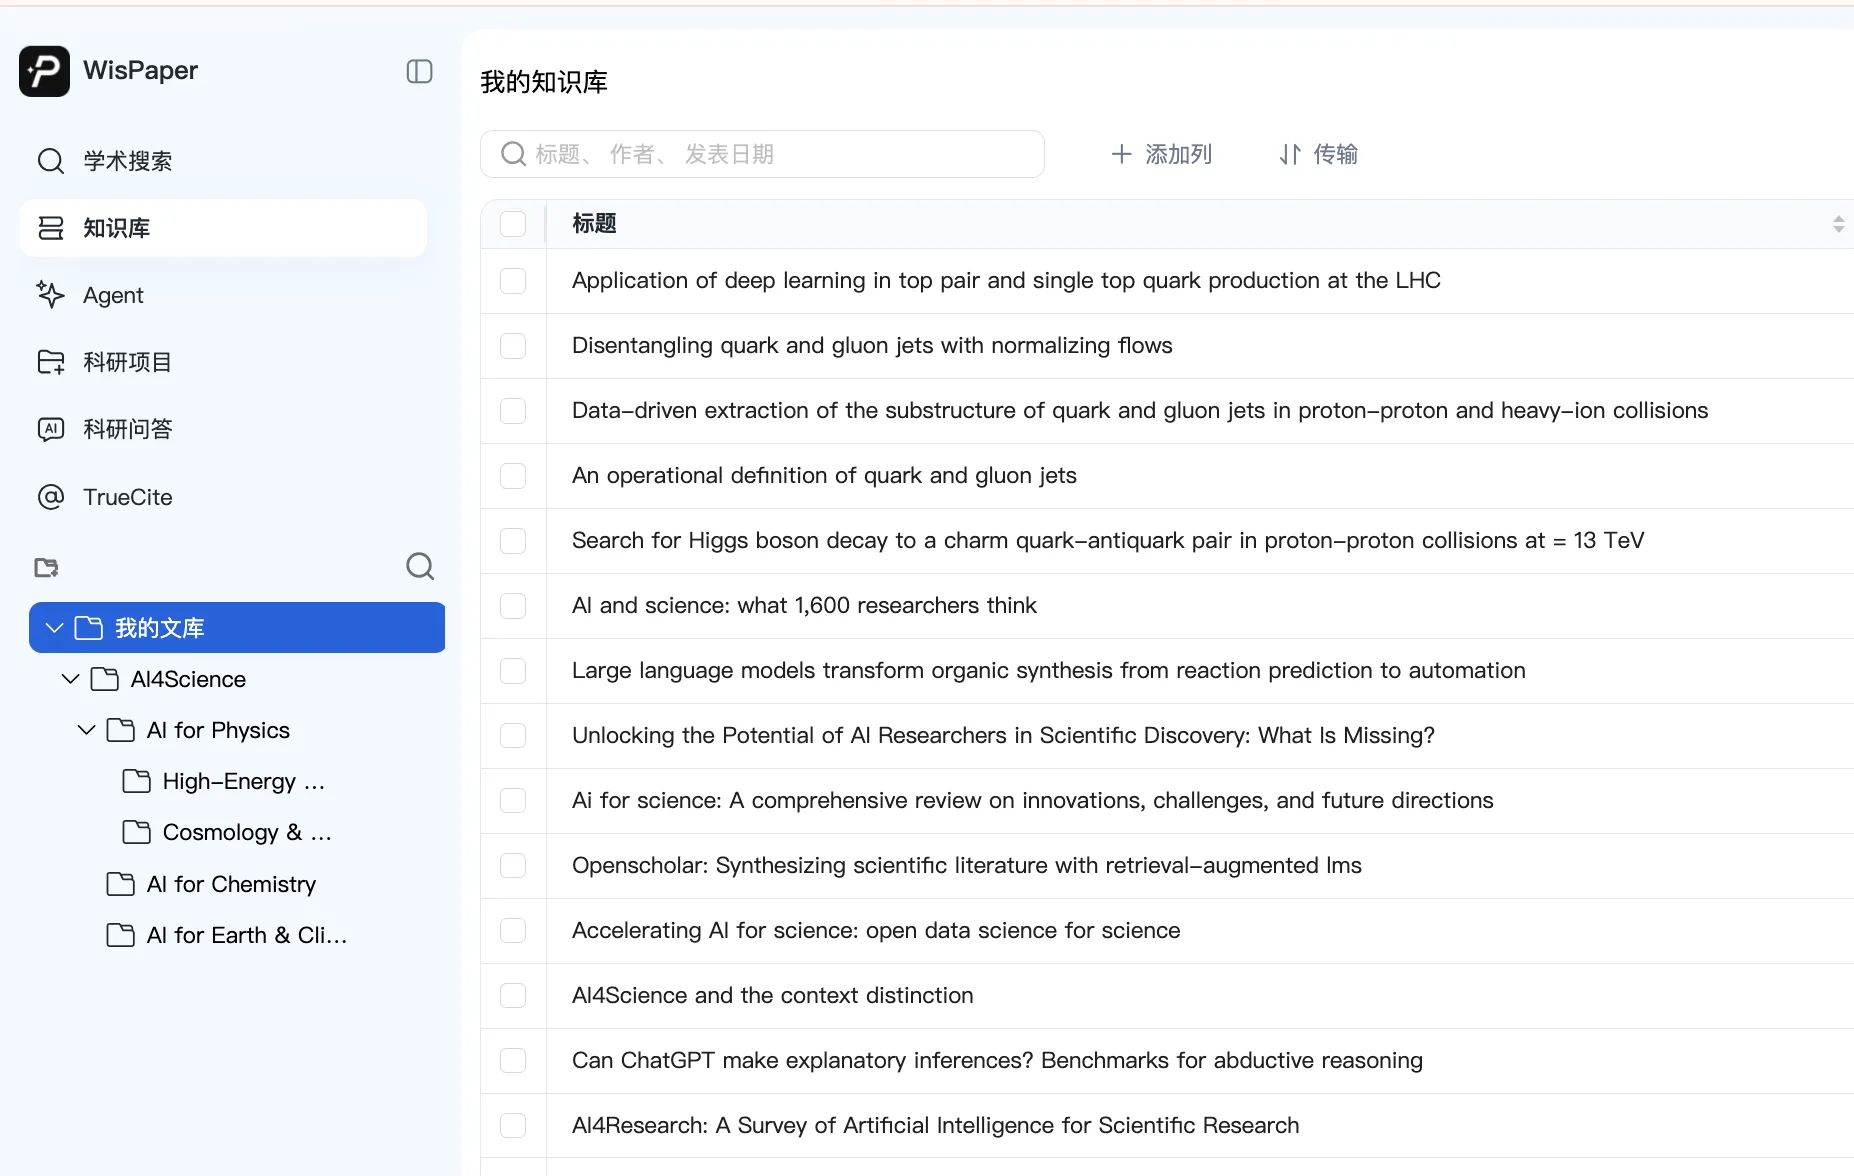Click the 知识库 stacked-layers icon
Screen dimensions: 1854x1176
click(51, 228)
